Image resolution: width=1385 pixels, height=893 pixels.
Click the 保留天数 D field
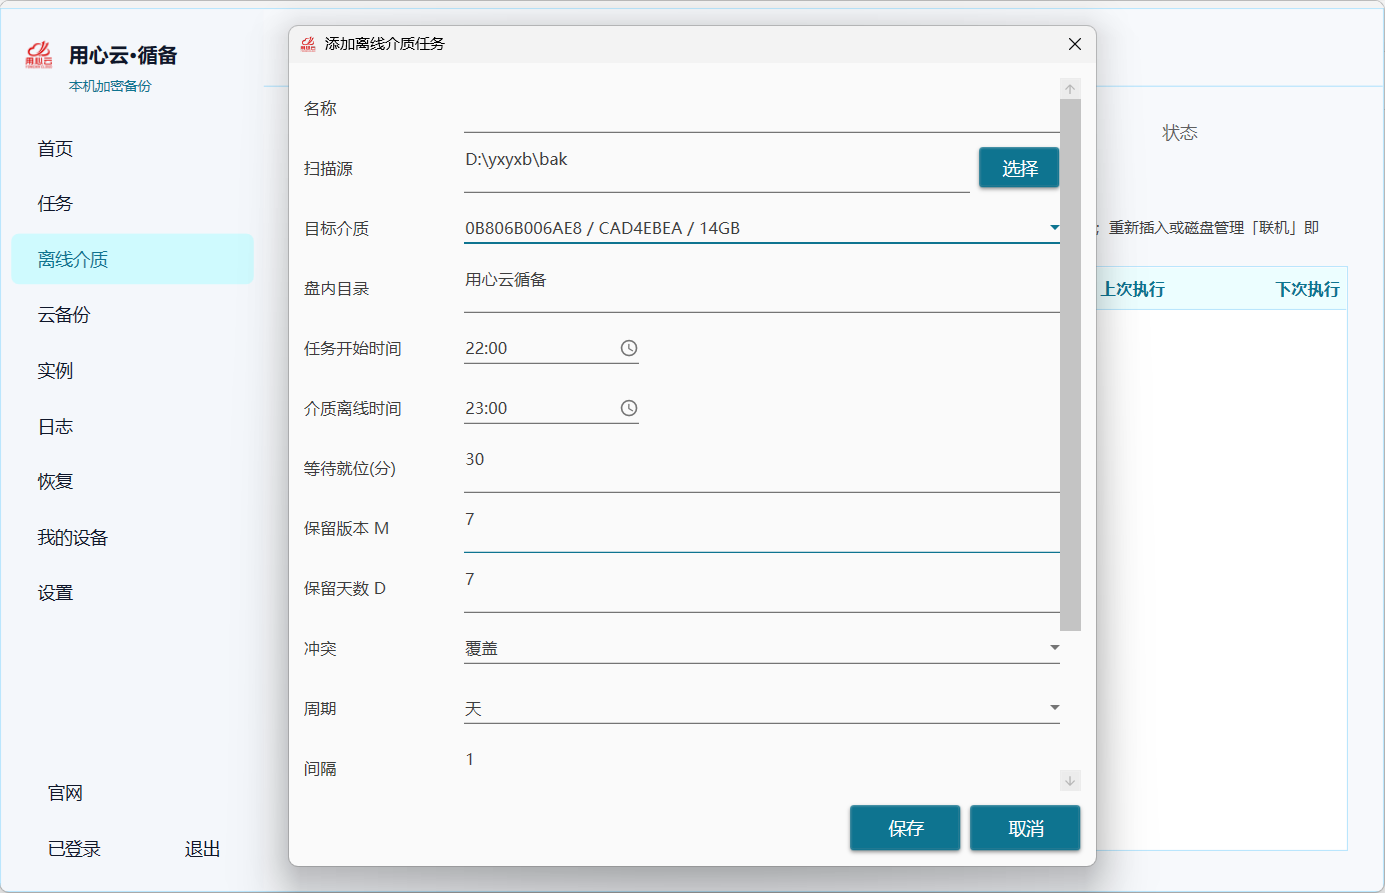762,588
